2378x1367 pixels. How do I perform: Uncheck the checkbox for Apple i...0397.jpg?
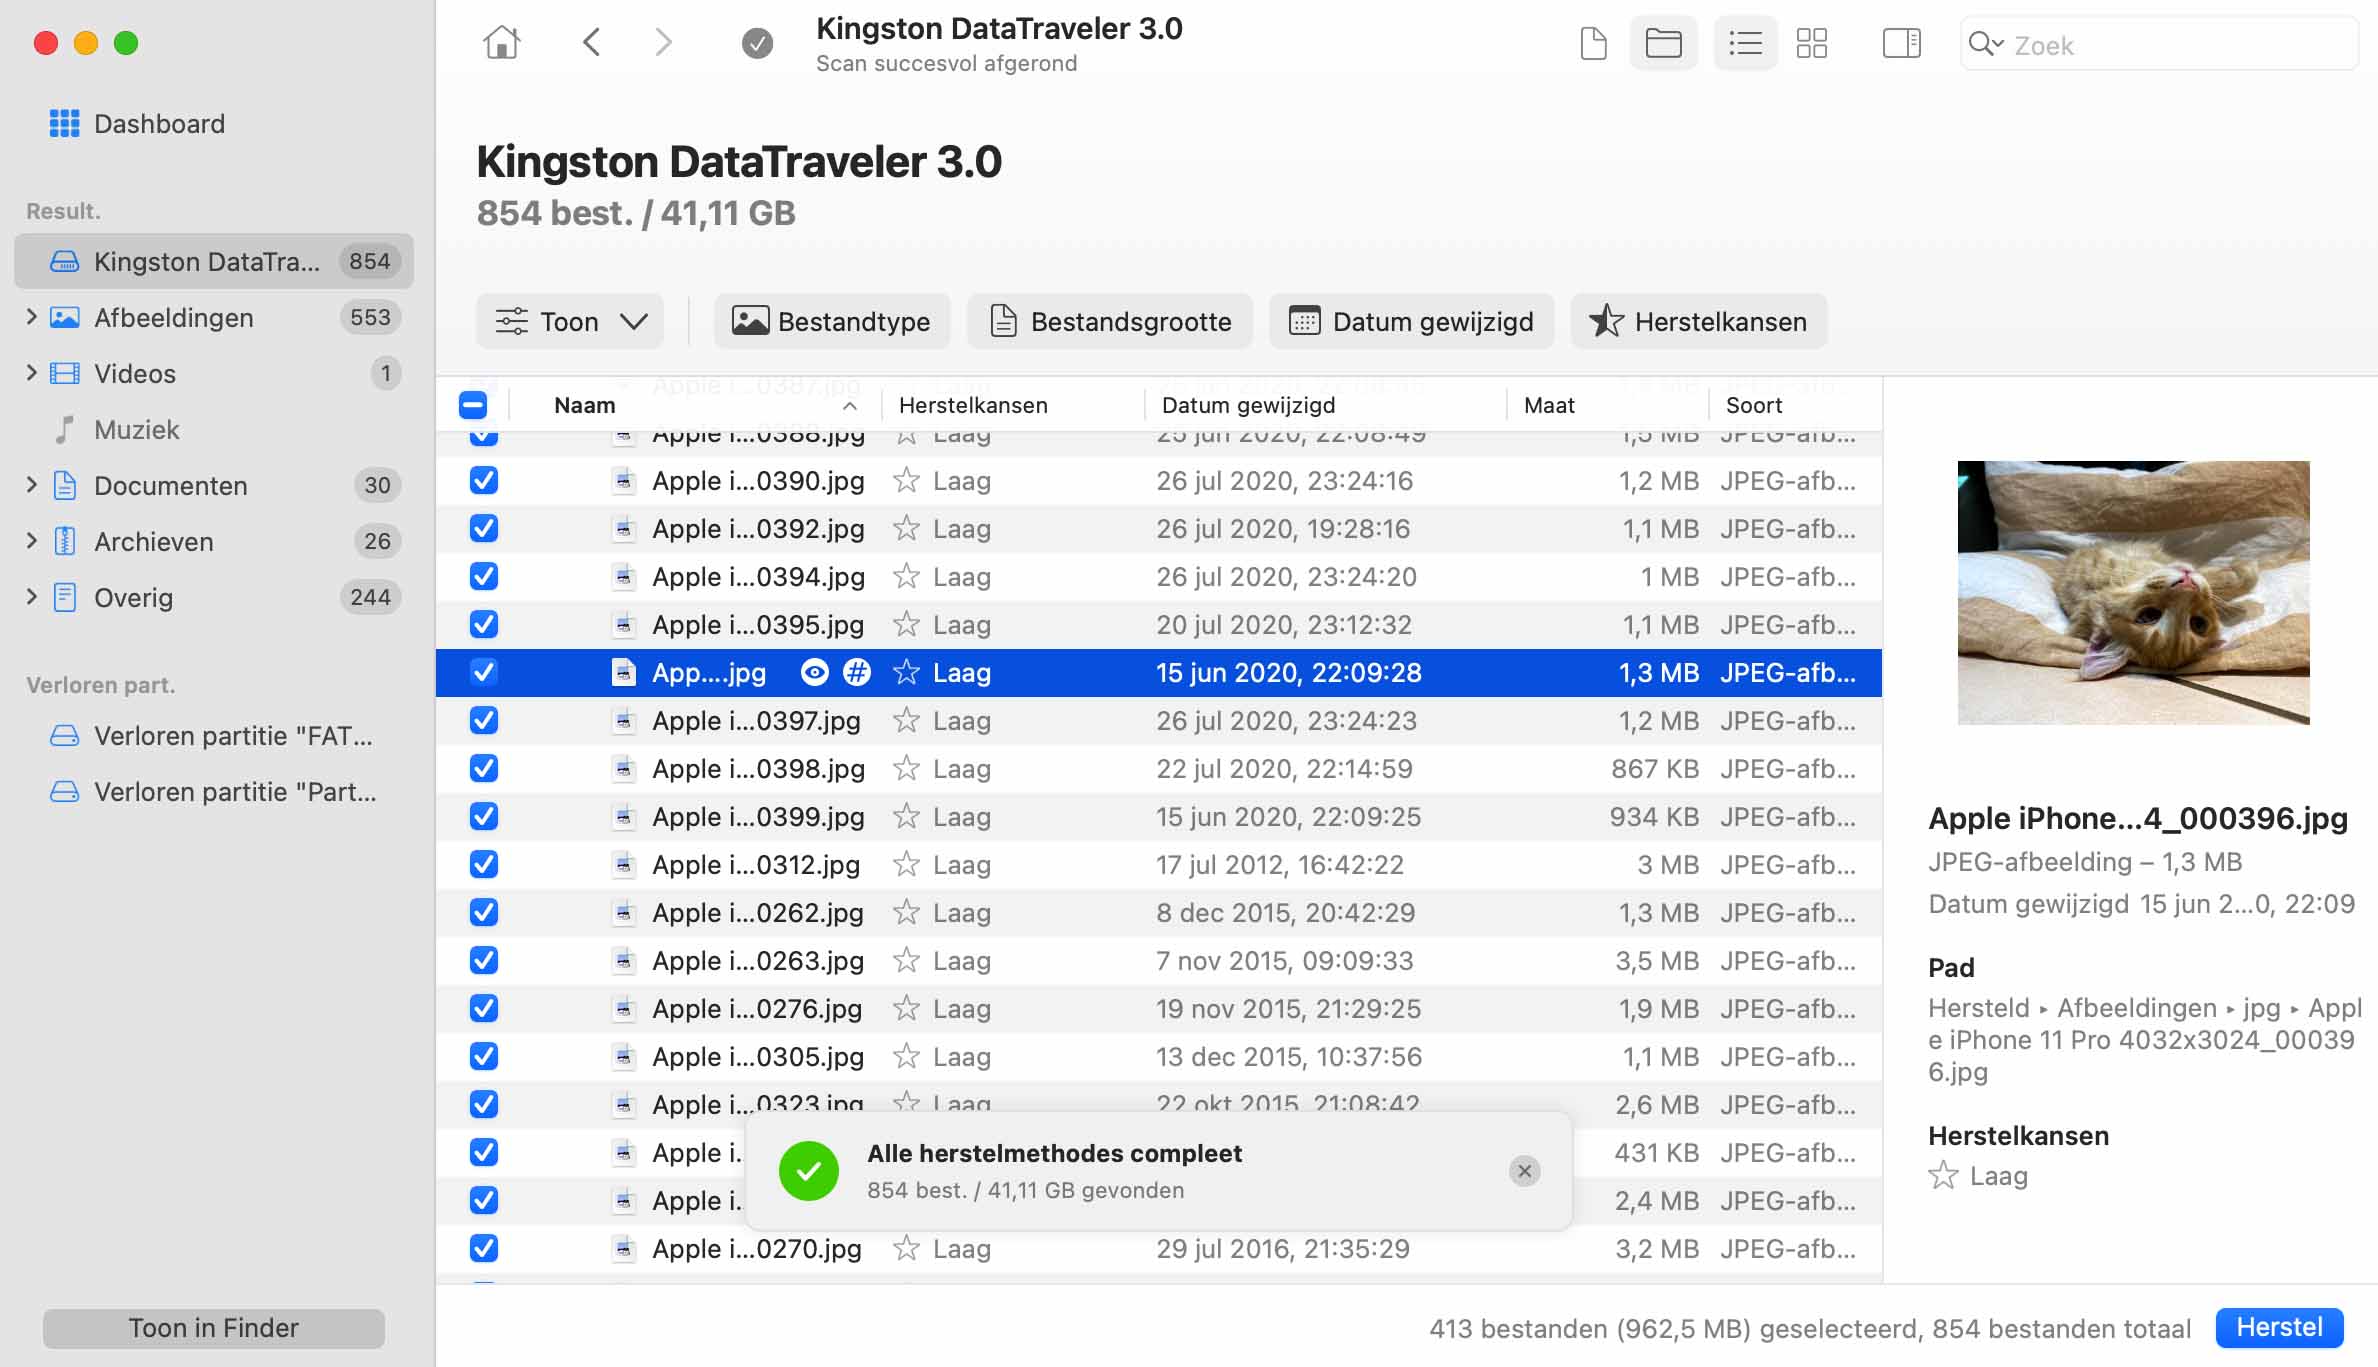(x=484, y=720)
